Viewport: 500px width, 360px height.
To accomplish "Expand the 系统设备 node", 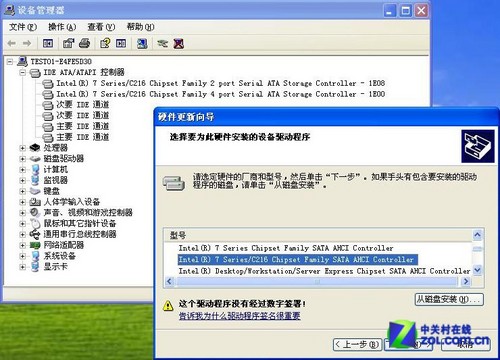I will (x=23, y=256).
